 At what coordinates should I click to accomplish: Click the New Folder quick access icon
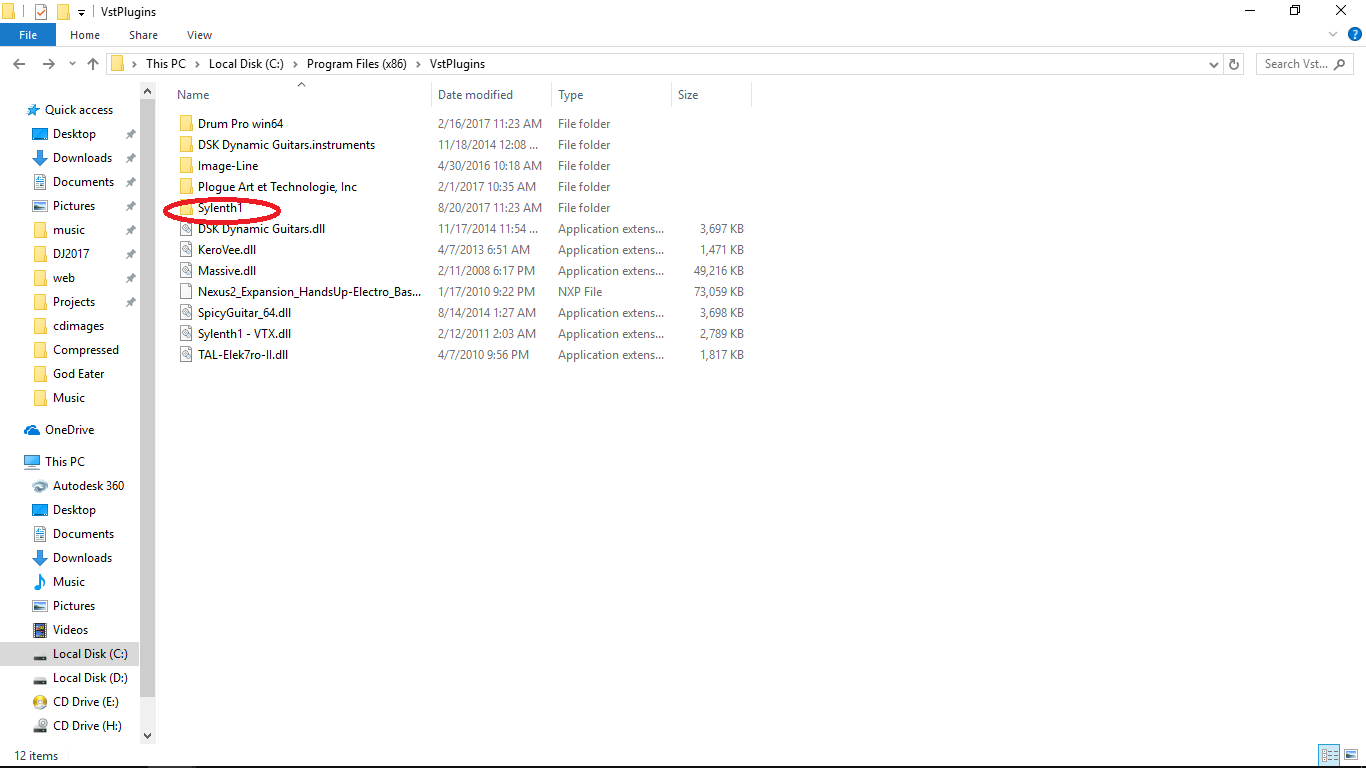(x=63, y=11)
